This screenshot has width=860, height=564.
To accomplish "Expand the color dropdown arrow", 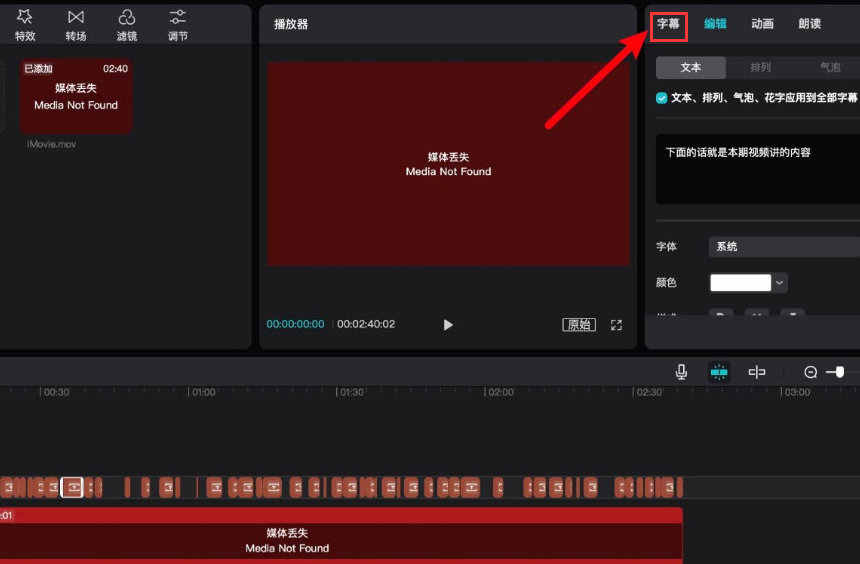I will pos(779,283).
